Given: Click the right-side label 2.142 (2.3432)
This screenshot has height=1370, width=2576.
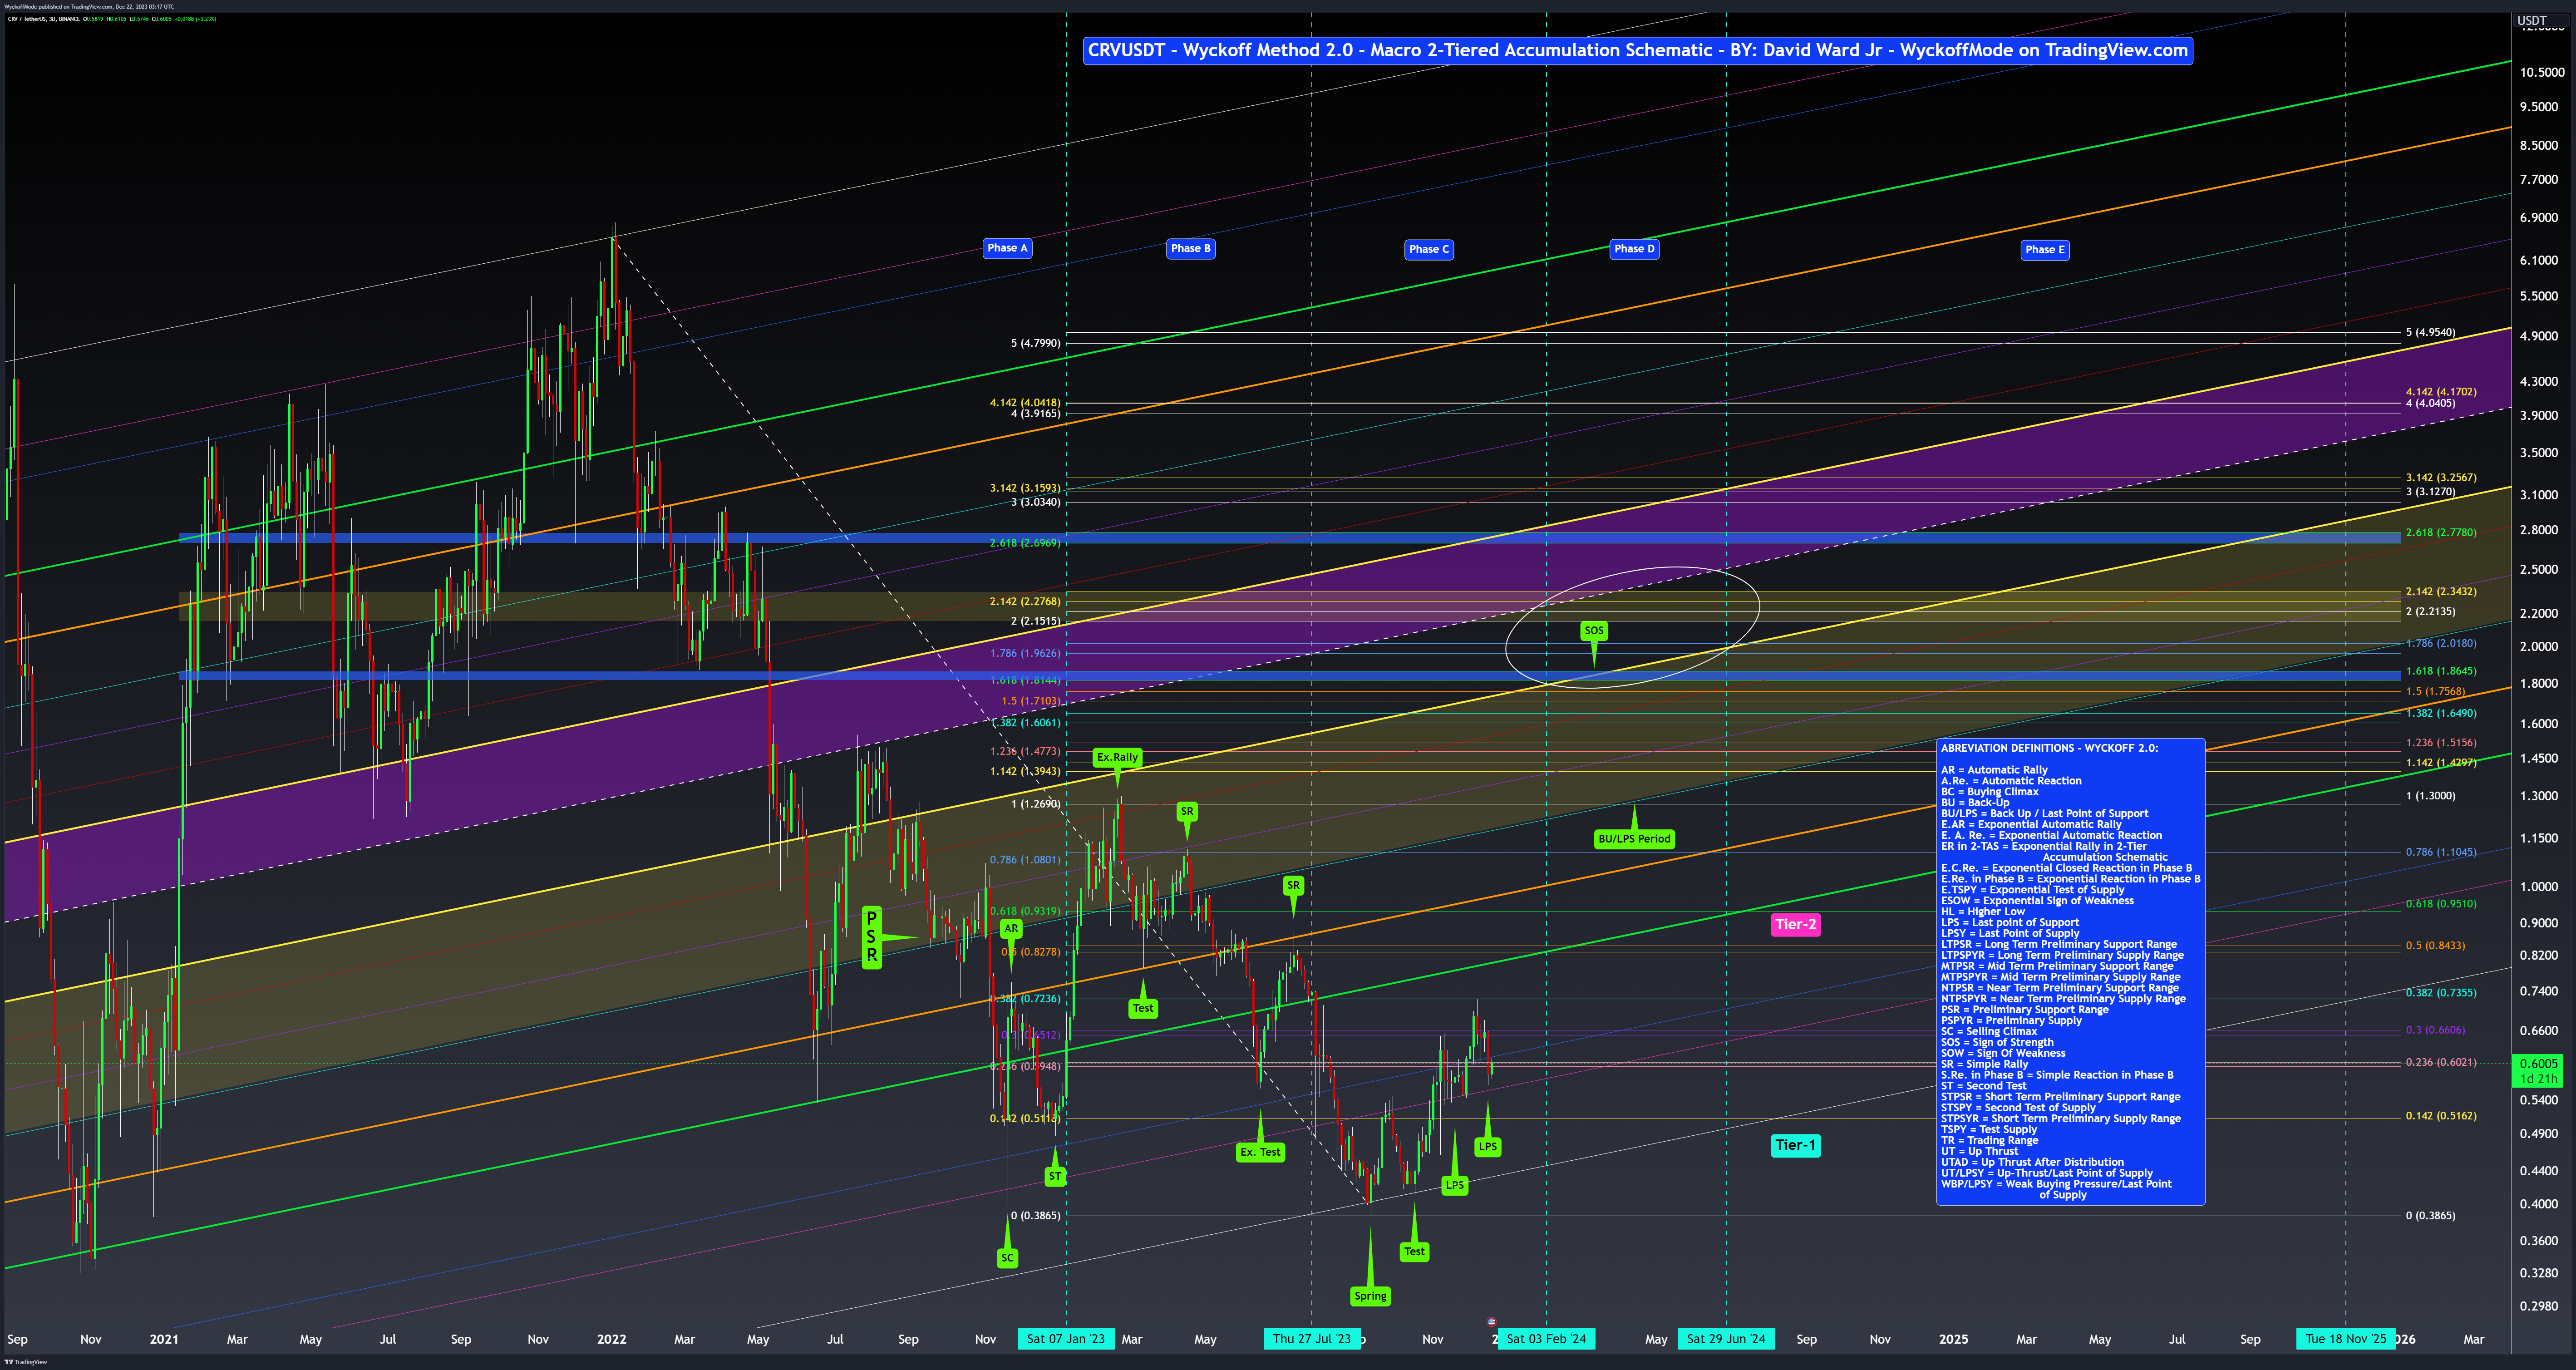Looking at the screenshot, I should click(2441, 591).
